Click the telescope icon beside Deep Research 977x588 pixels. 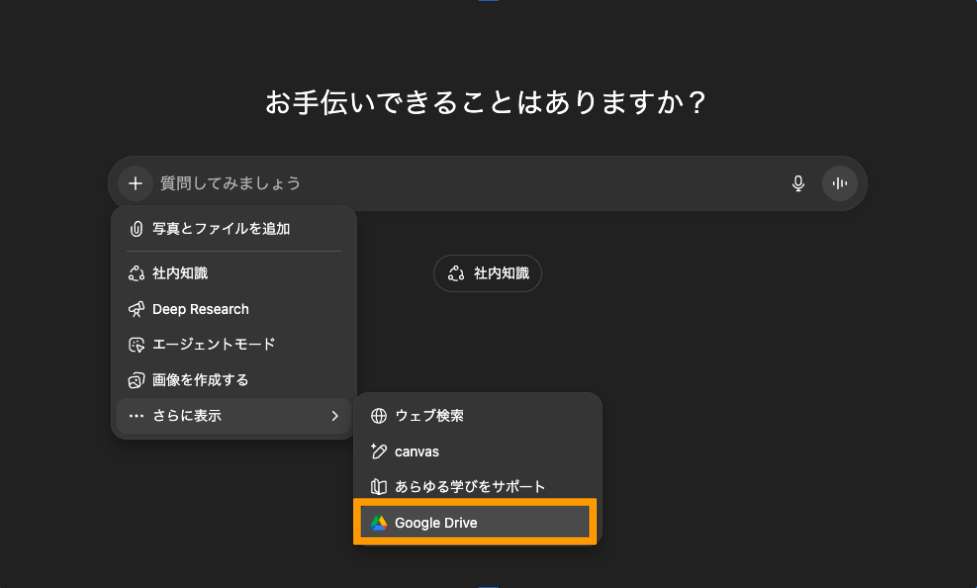pyautogui.click(x=136, y=309)
